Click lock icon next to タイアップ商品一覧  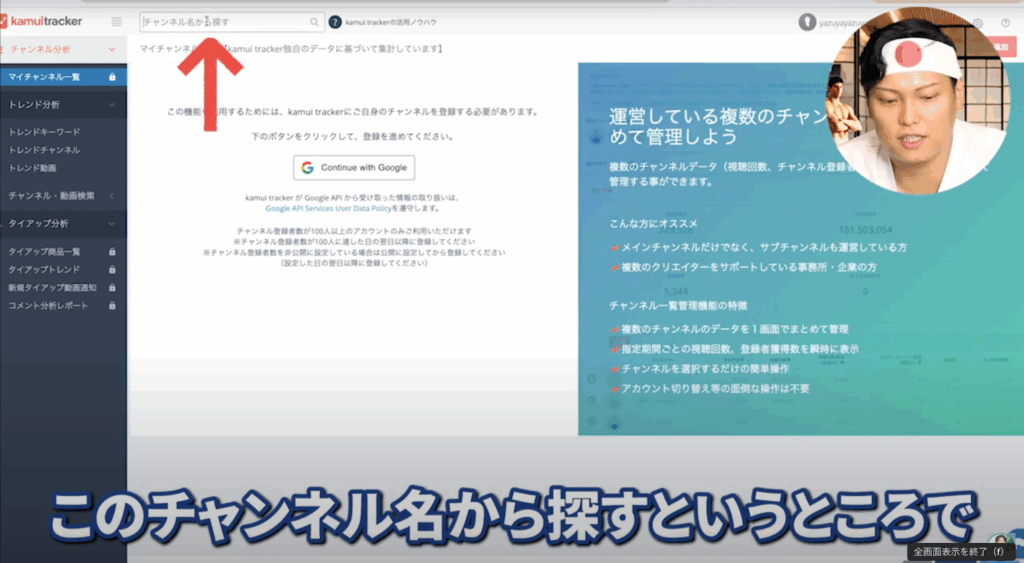[x=112, y=252]
